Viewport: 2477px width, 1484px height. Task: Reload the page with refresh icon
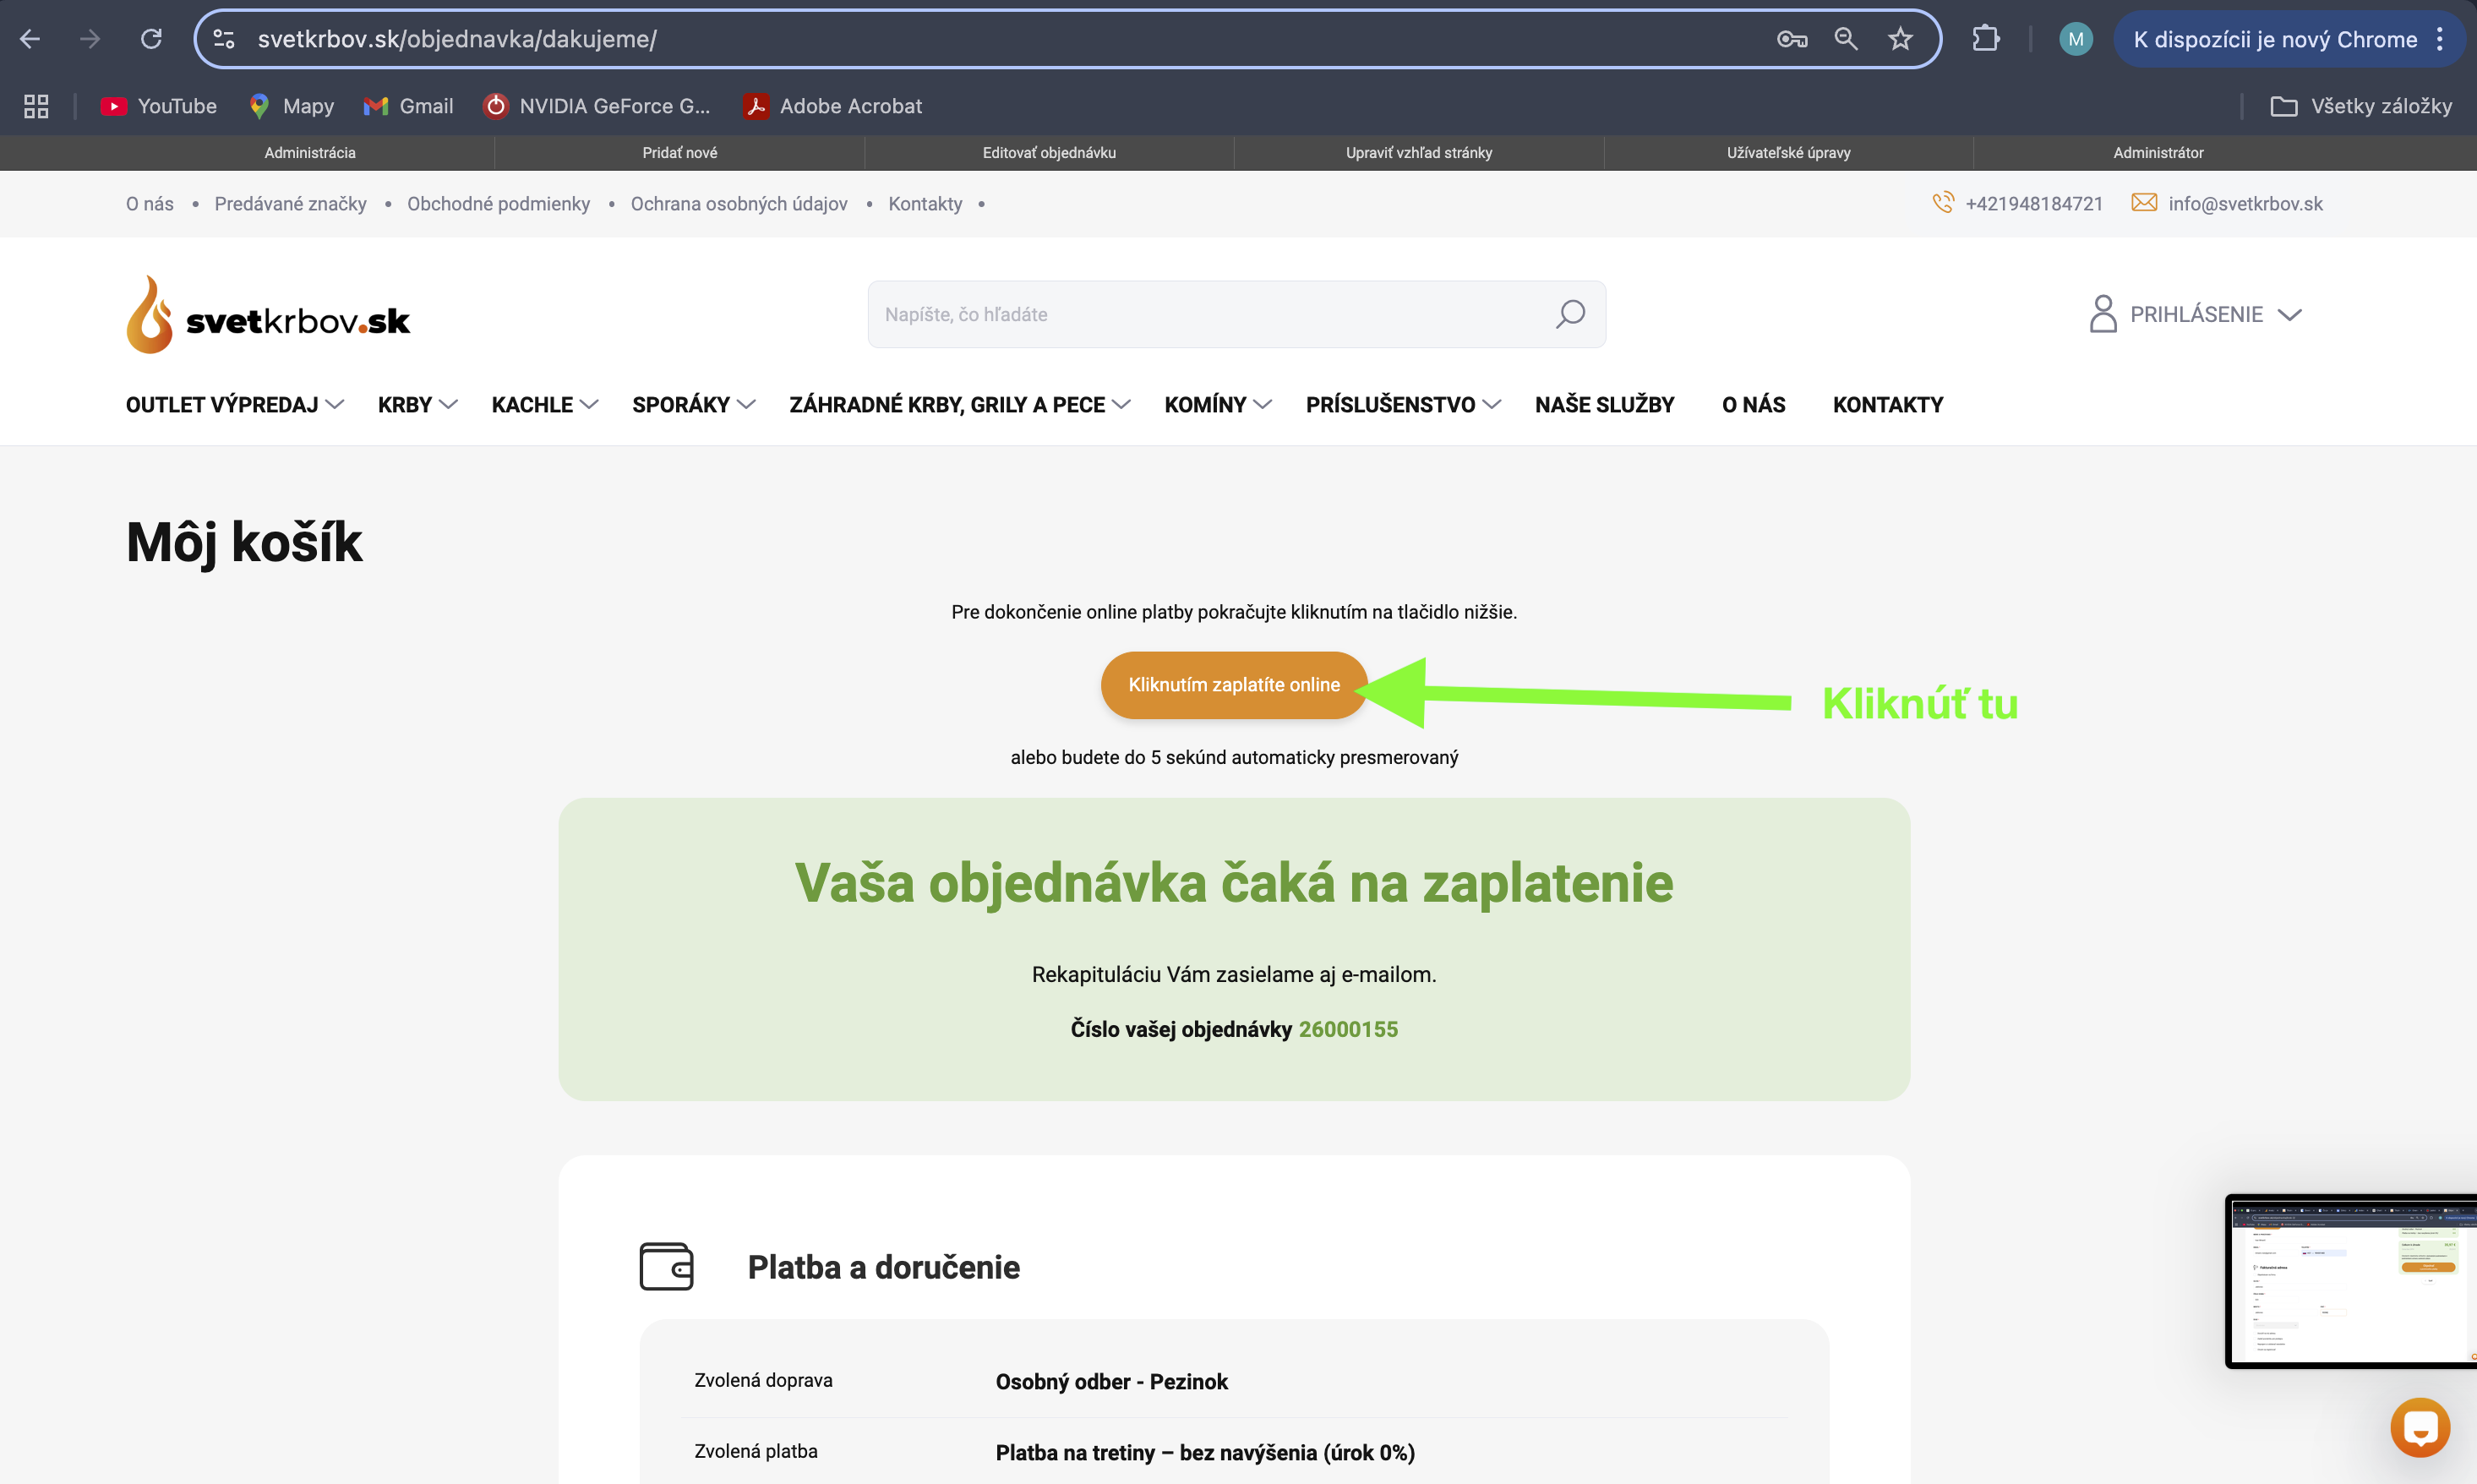(x=151, y=39)
